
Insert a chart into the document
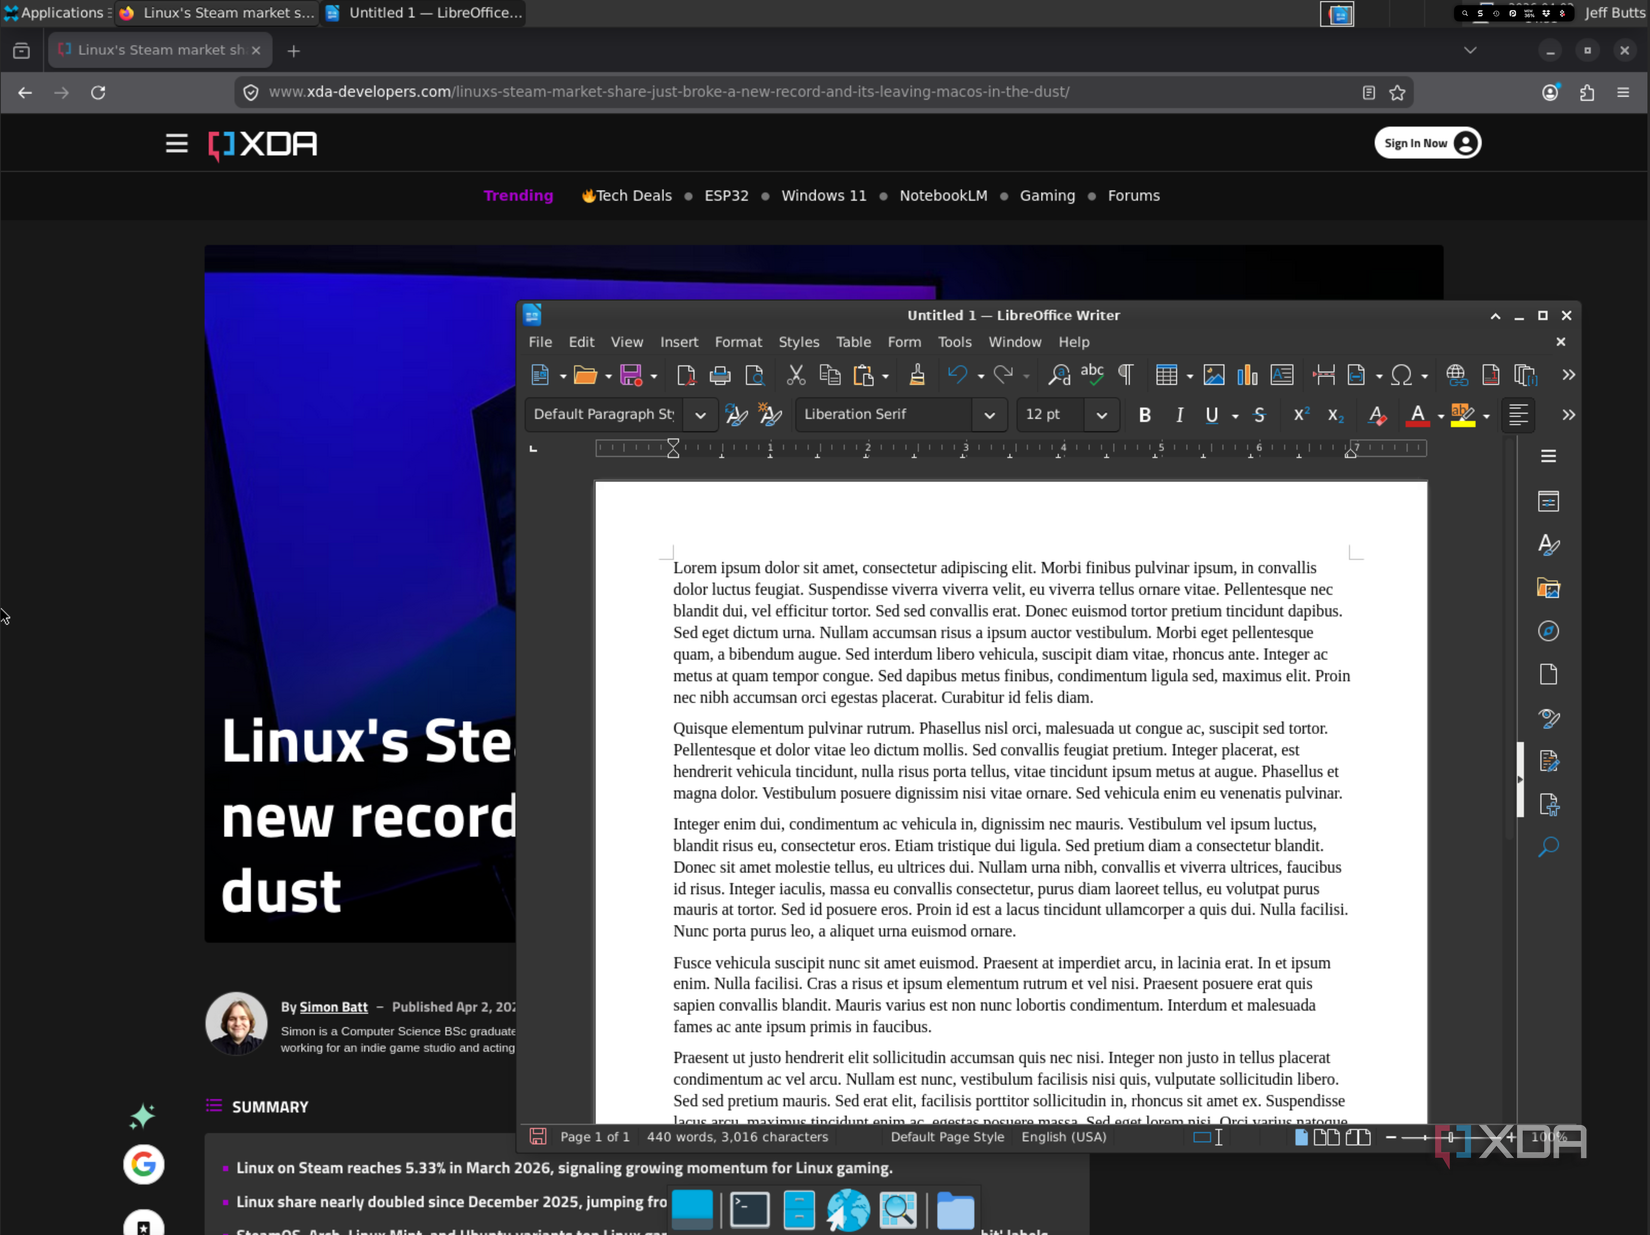click(1247, 375)
